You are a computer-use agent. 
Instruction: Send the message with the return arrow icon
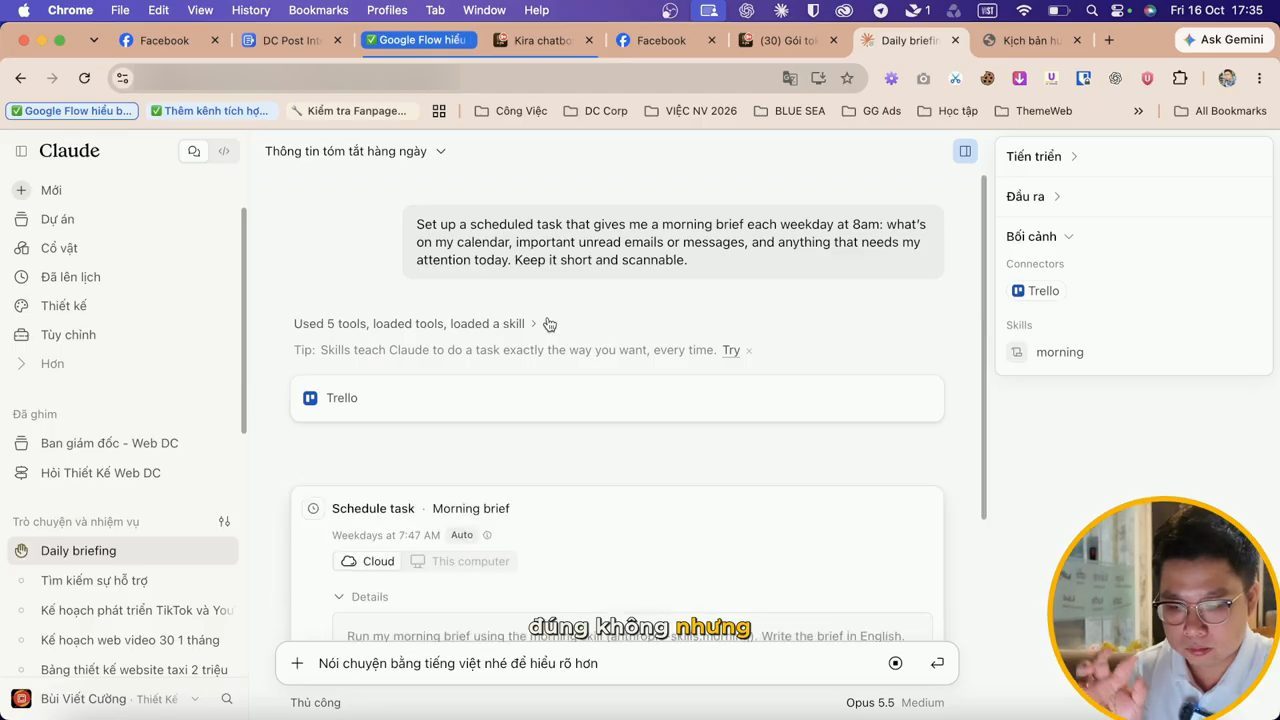[x=937, y=663]
